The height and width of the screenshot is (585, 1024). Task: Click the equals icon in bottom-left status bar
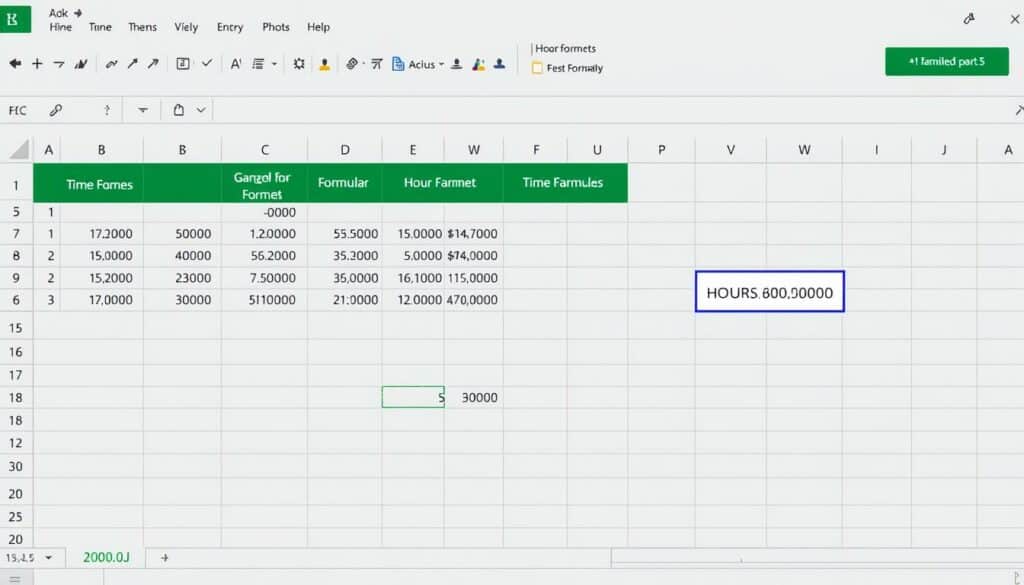pyautogui.click(x=14, y=579)
